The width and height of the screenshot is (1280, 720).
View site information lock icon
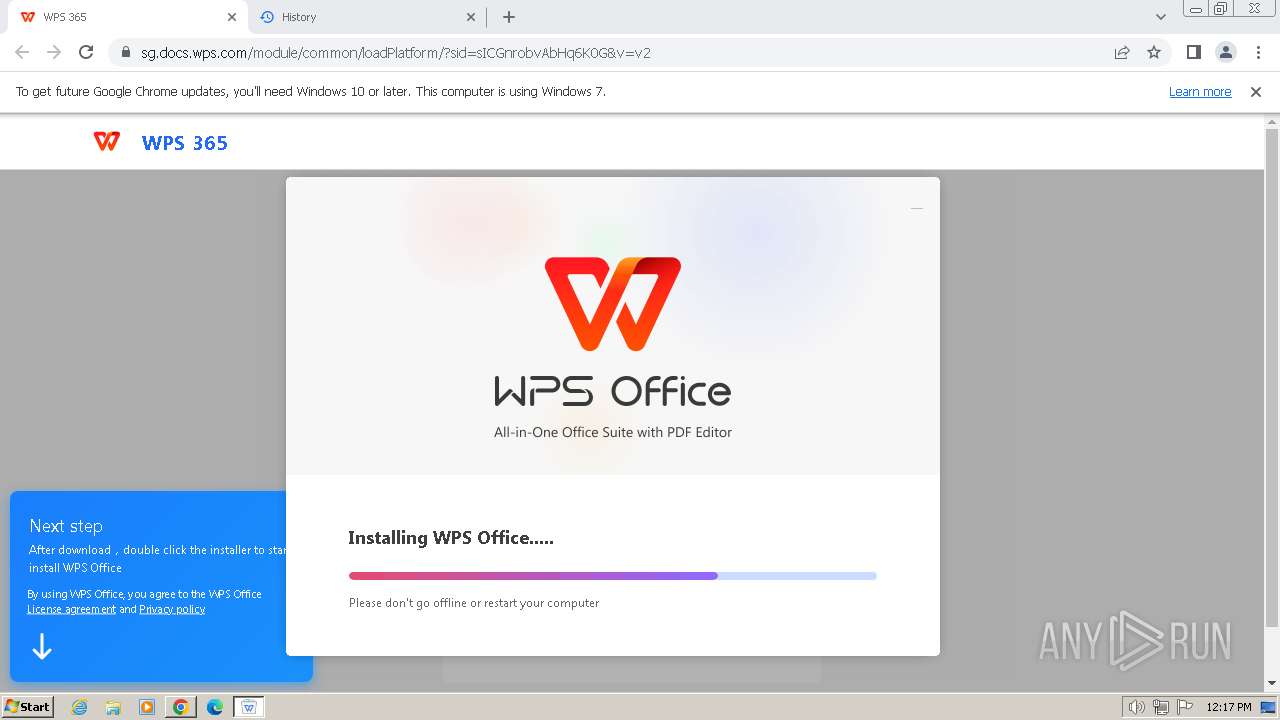[x=125, y=53]
